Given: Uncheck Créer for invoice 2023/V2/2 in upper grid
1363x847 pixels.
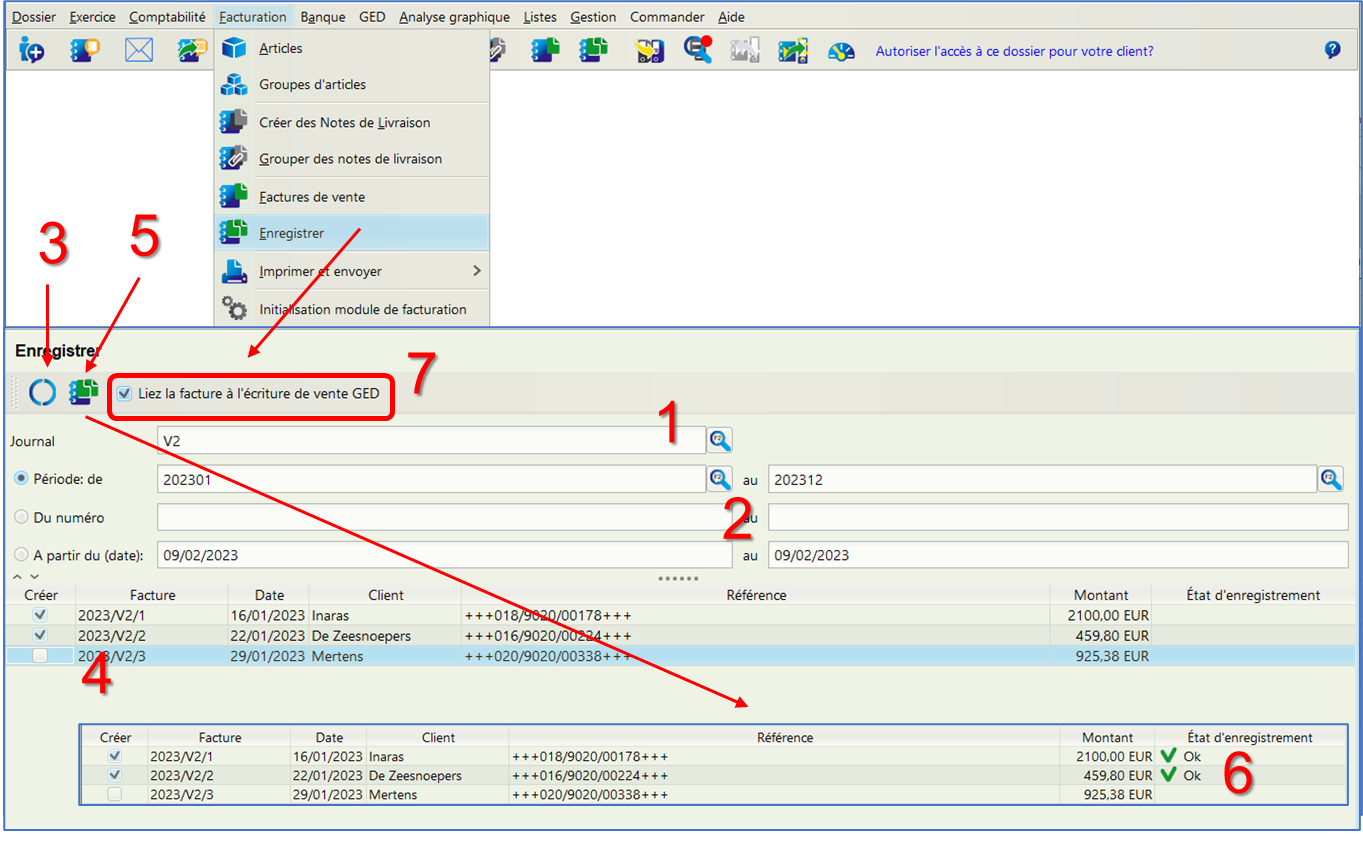Looking at the screenshot, I should 40,635.
